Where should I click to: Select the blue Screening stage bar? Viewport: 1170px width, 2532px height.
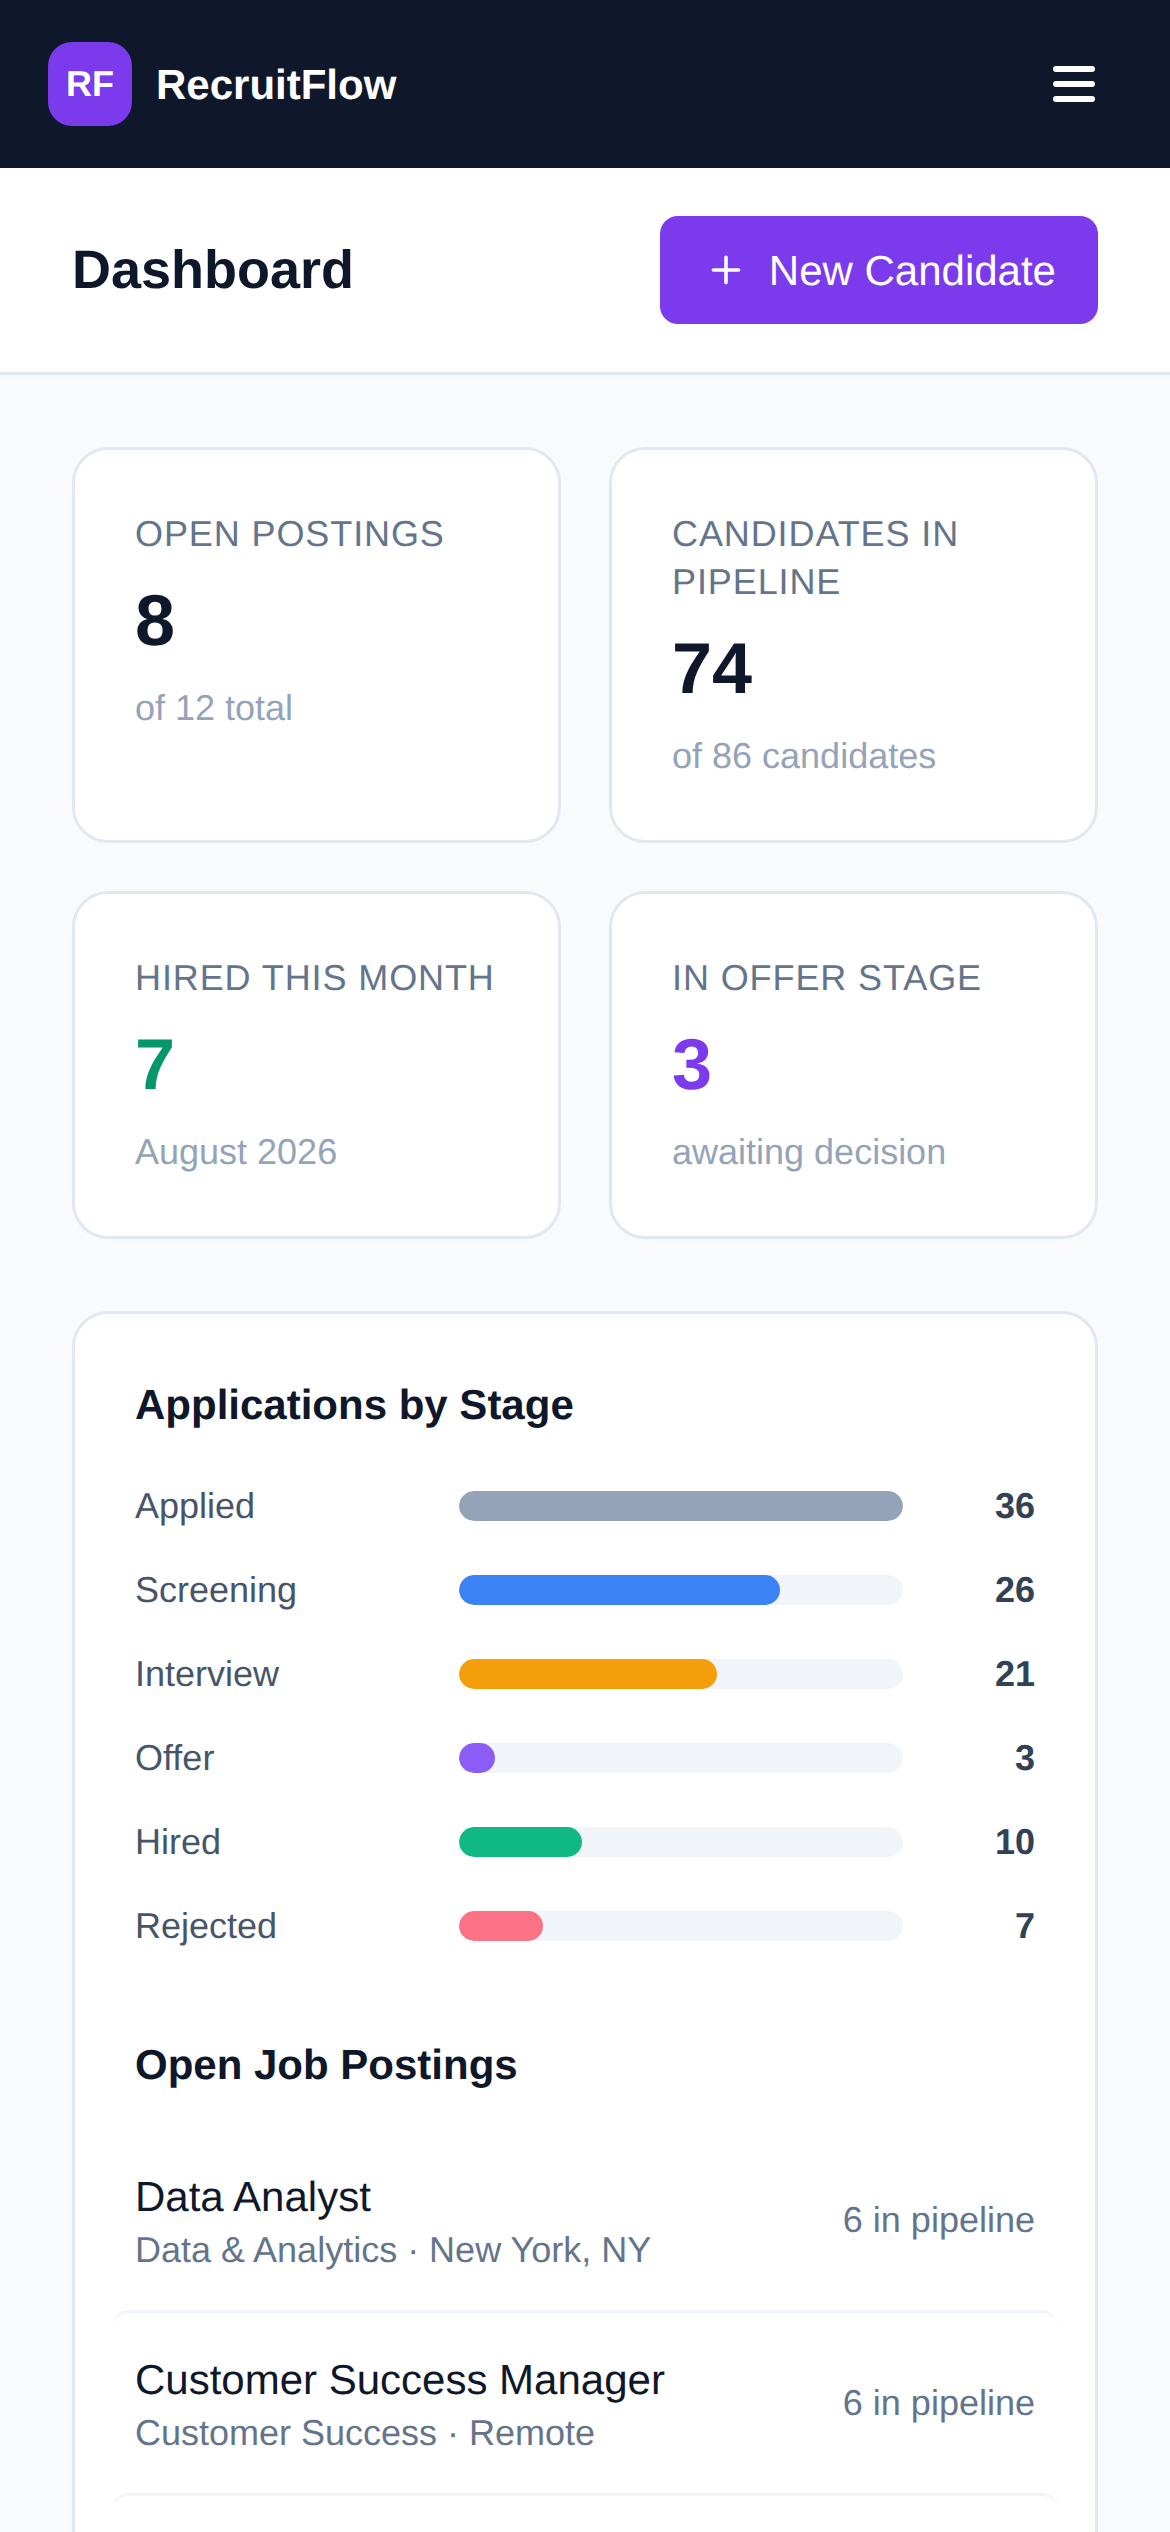[x=681, y=1590]
